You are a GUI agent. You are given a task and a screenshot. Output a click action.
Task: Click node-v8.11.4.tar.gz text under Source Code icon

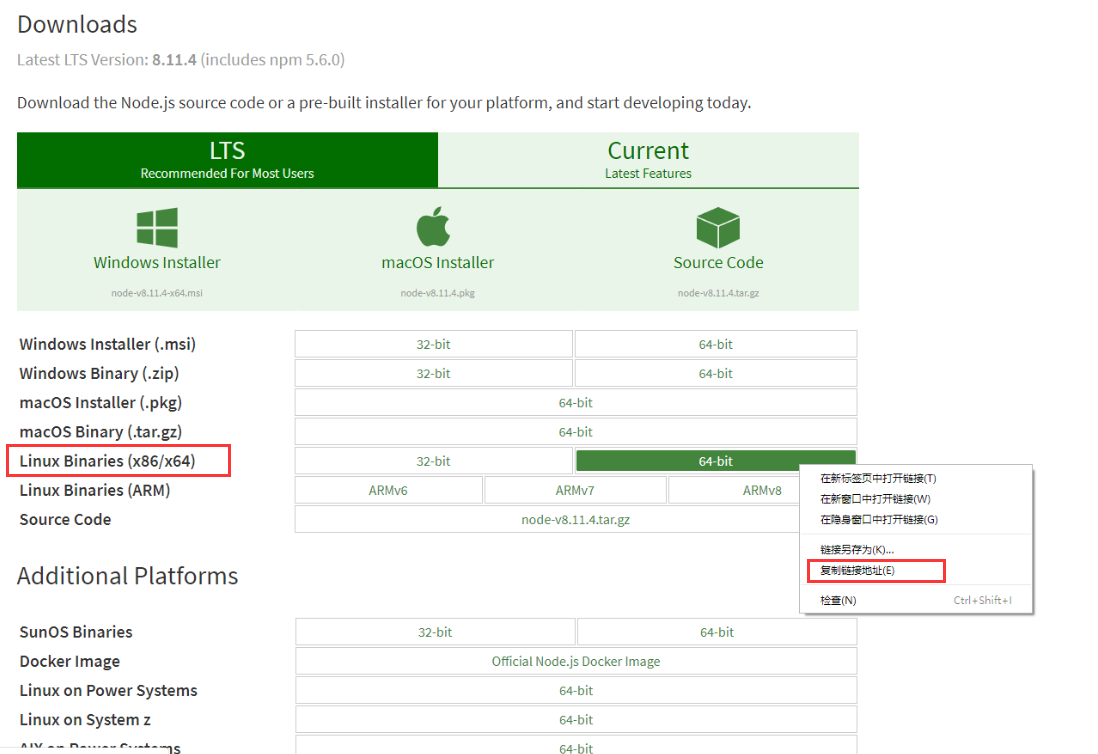pos(718,293)
